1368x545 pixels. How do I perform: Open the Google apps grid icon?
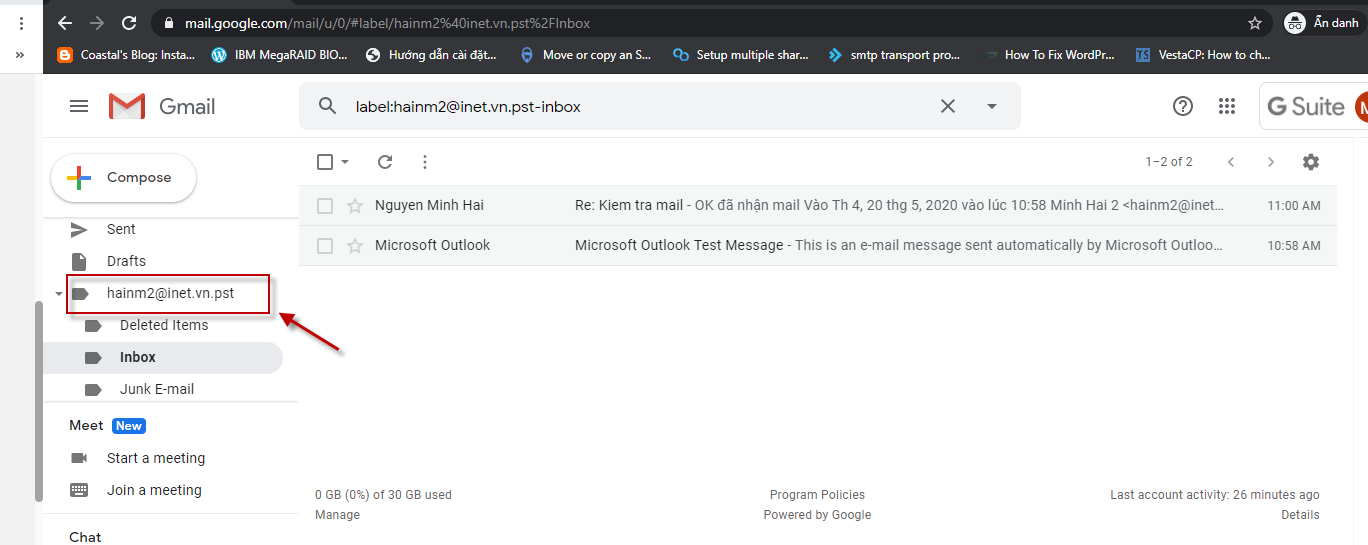(1227, 106)
